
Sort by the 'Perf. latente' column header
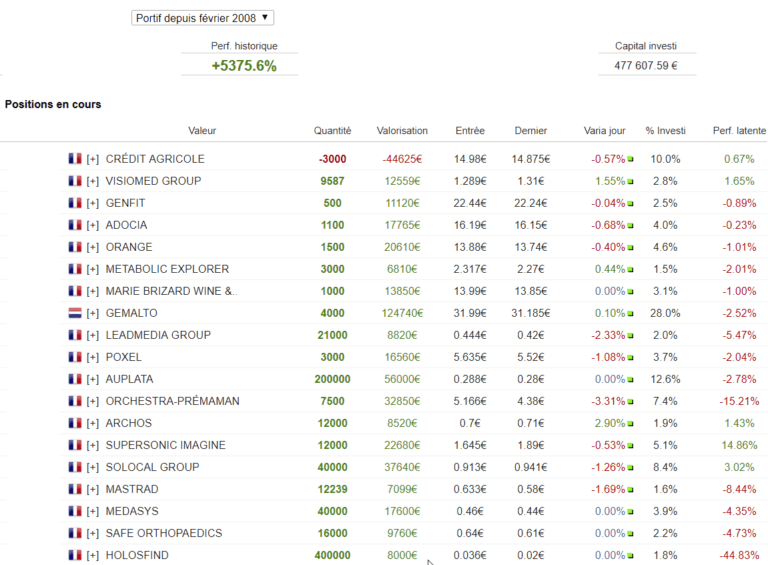click(x=739, y=130)
